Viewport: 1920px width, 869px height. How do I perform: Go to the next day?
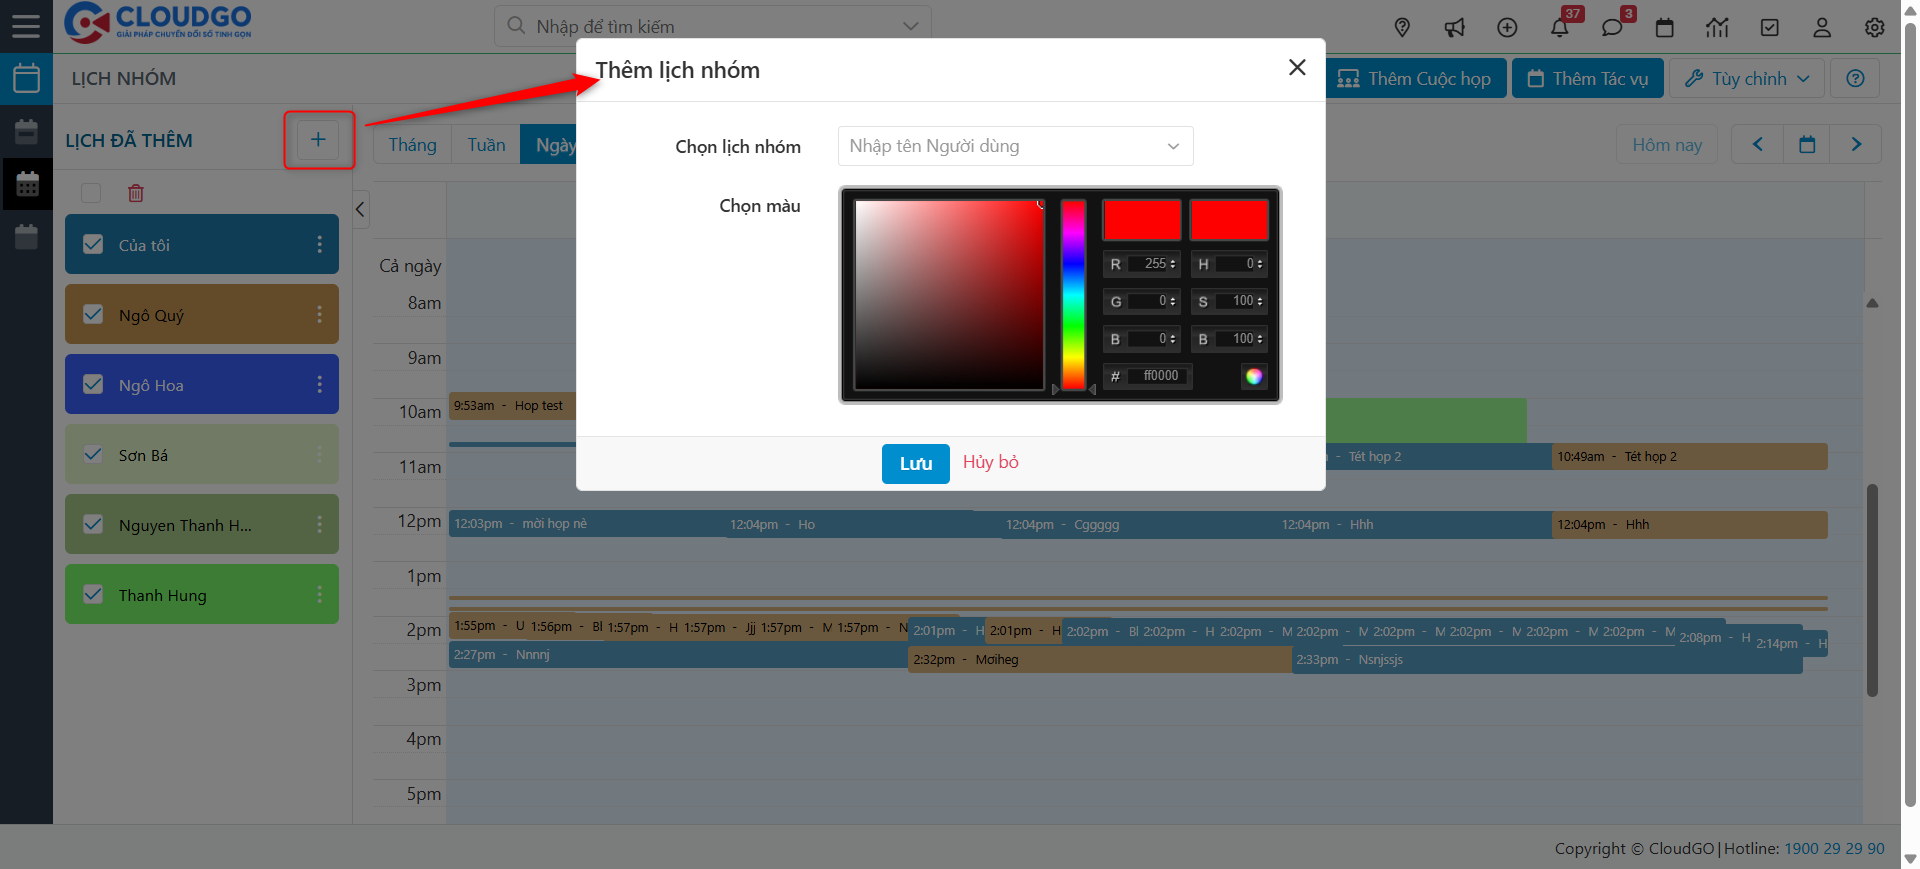1856,144
